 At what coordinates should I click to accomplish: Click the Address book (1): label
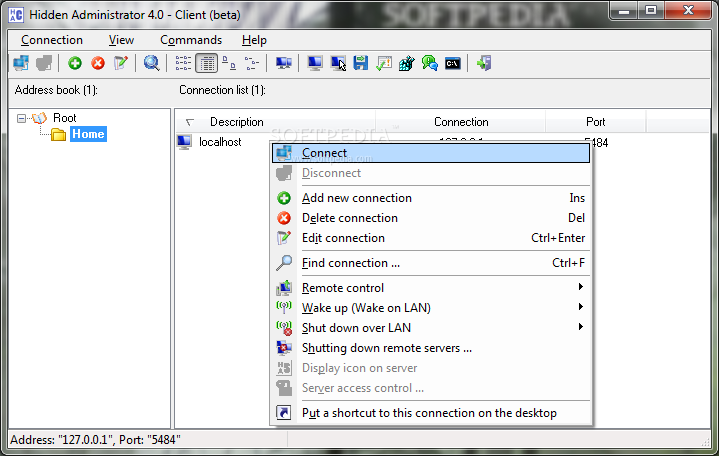[56, 90]
